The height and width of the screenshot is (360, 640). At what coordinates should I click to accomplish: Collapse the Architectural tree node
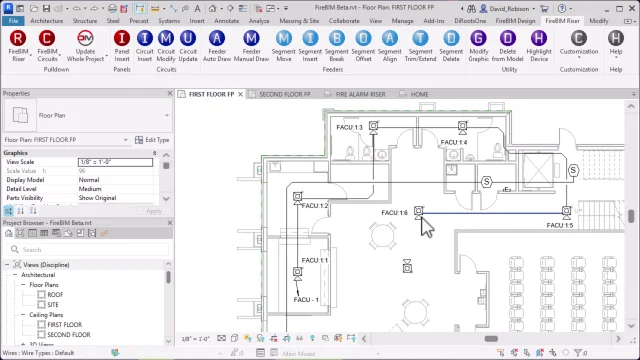(x=15, y=275)
